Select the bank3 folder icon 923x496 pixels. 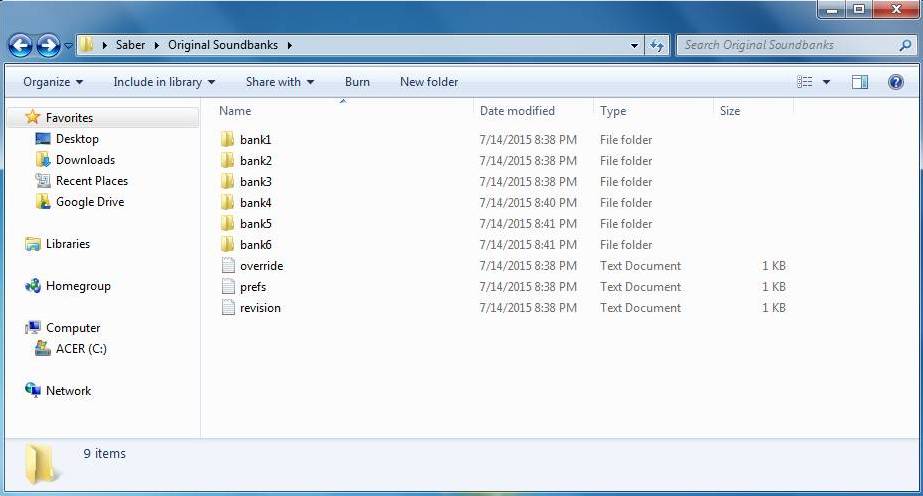pos(228,182)
